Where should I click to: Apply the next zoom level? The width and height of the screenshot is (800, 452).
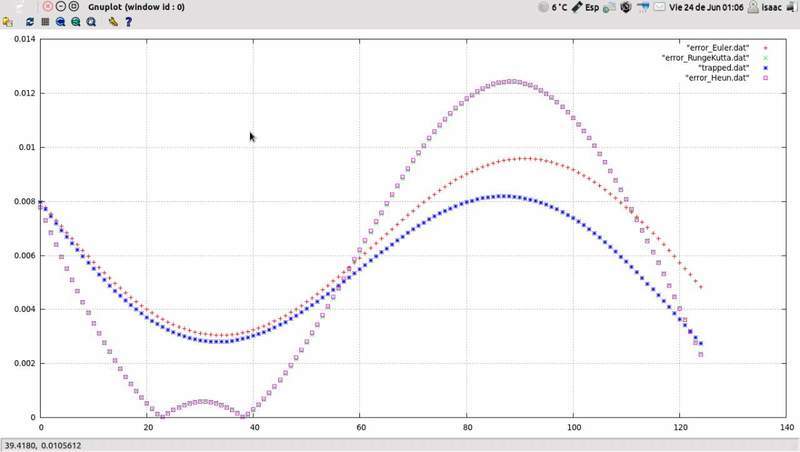coord(76,20)
